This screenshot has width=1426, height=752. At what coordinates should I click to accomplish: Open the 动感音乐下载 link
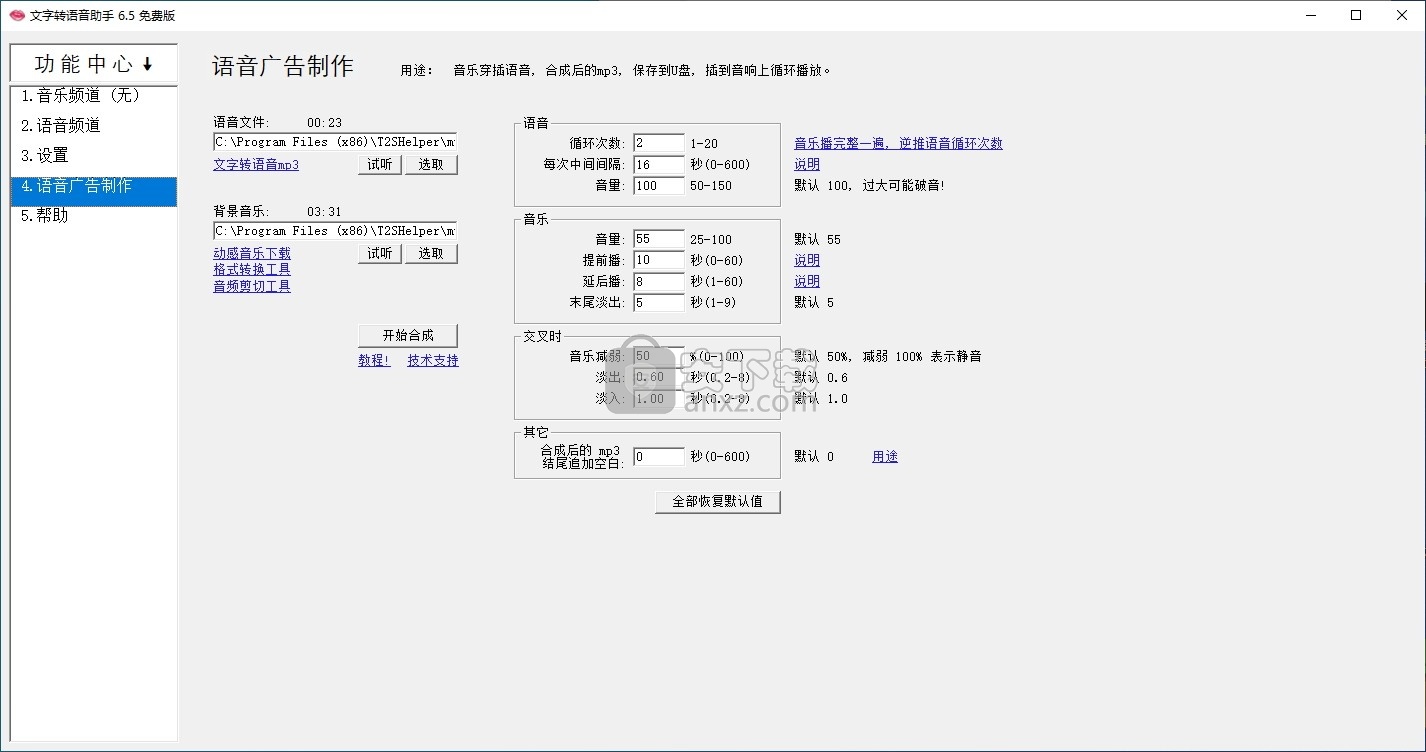point(252,254)
